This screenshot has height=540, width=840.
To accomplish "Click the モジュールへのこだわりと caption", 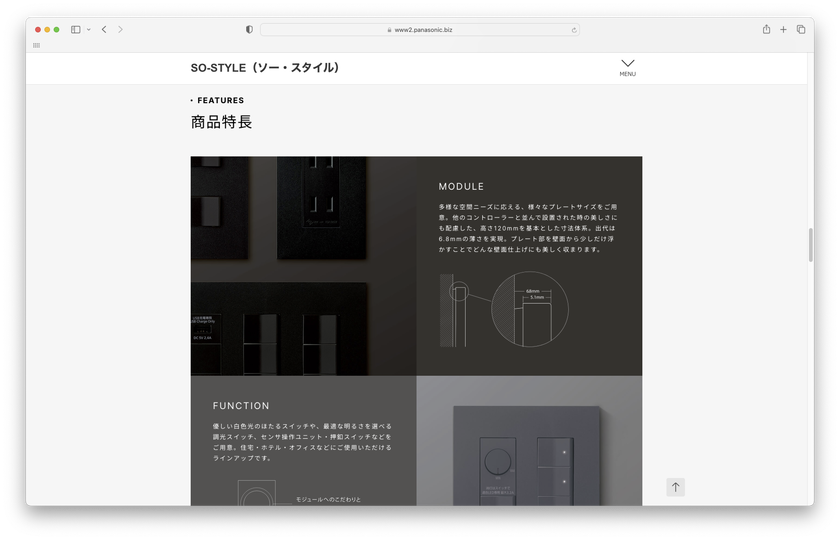I will 328,499.
